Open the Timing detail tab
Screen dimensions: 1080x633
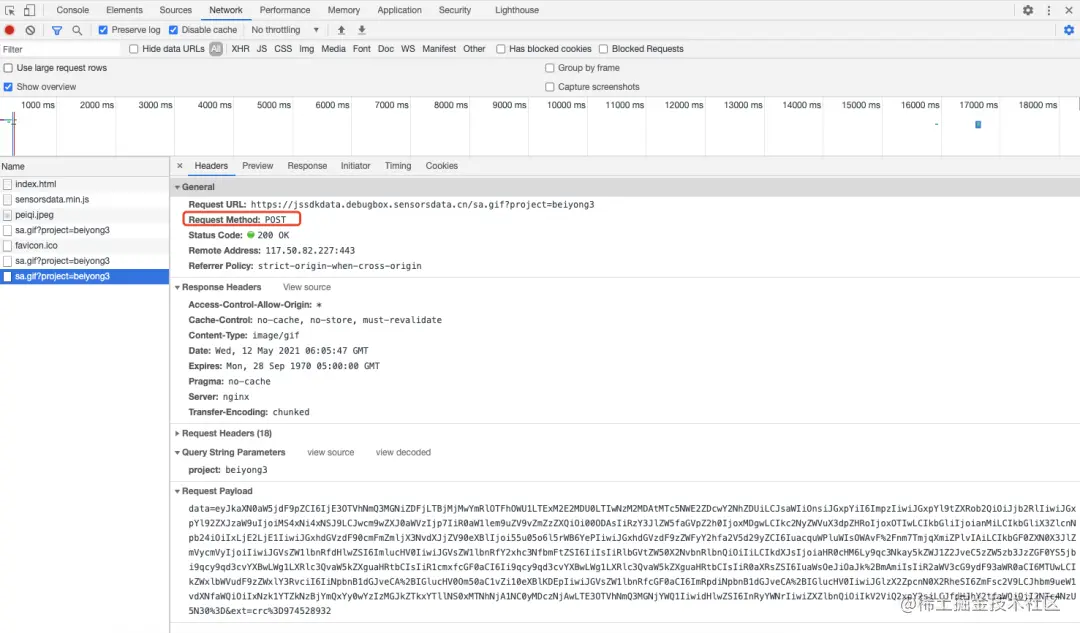(x=398, y=166)
